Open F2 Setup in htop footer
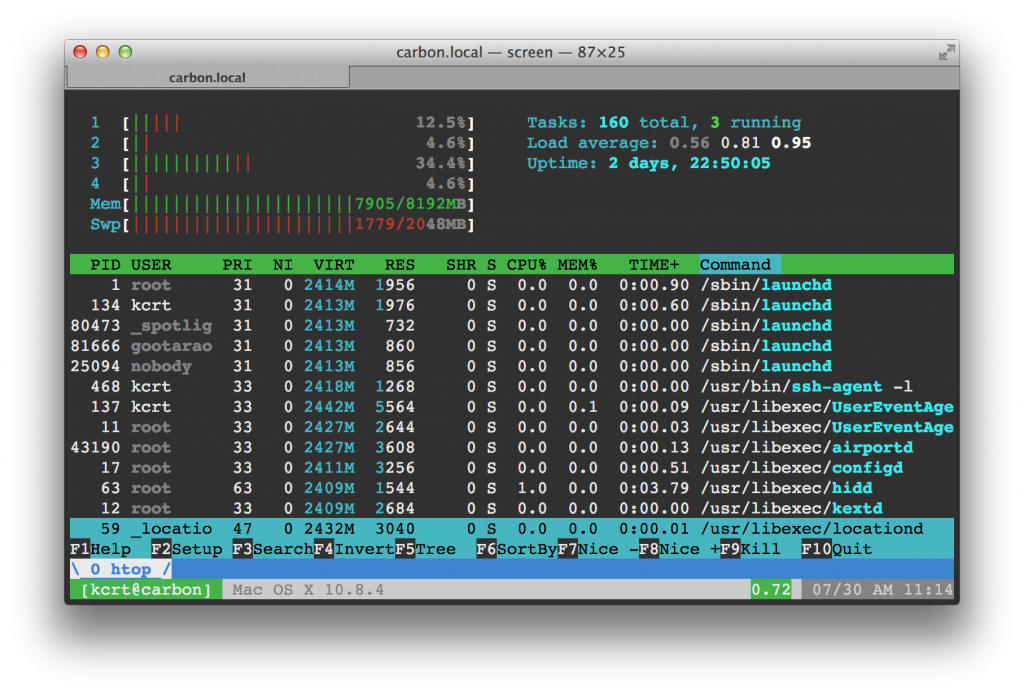 186,549
